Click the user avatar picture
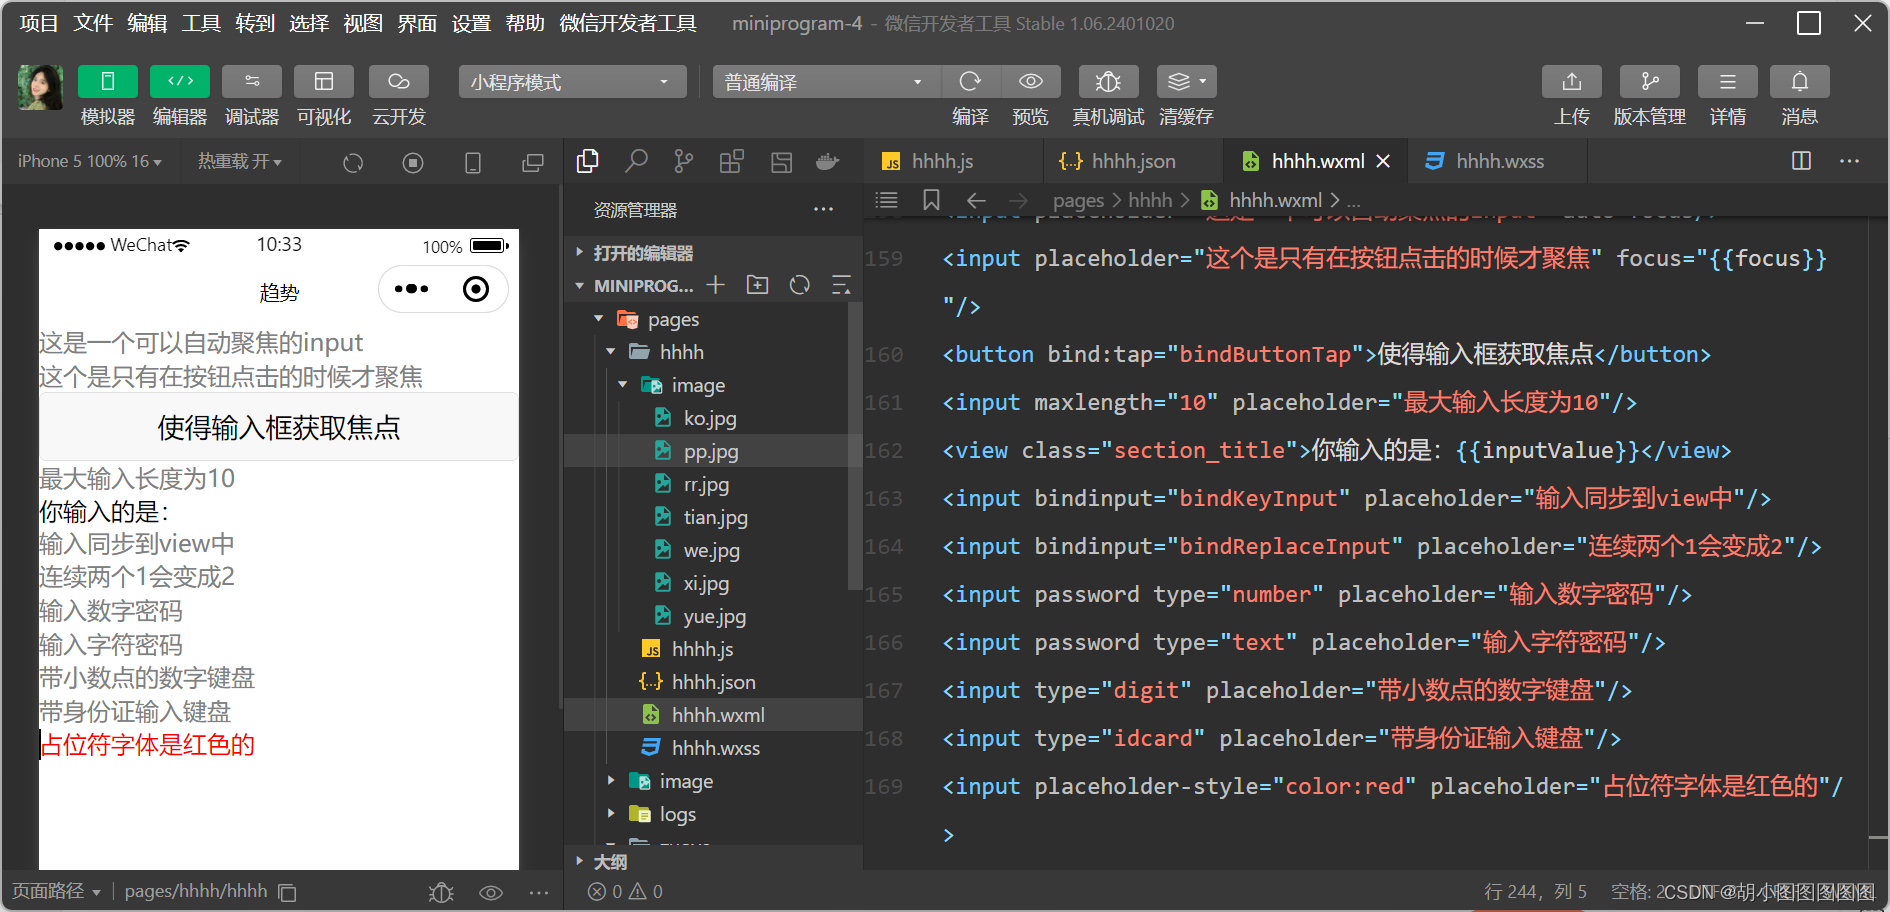The height and width of the screenshot is (912, 1890). 41,87
